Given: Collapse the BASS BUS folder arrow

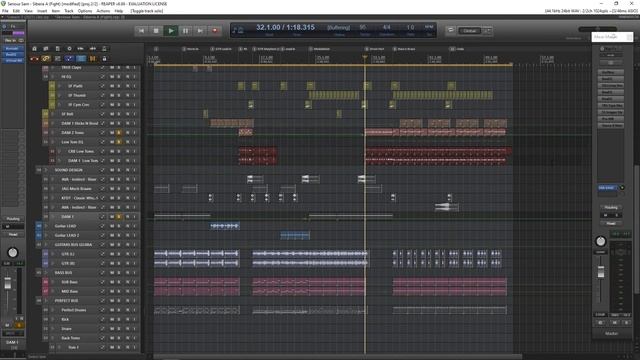Looking at the screenshot, I should click(x=46, y=273).
